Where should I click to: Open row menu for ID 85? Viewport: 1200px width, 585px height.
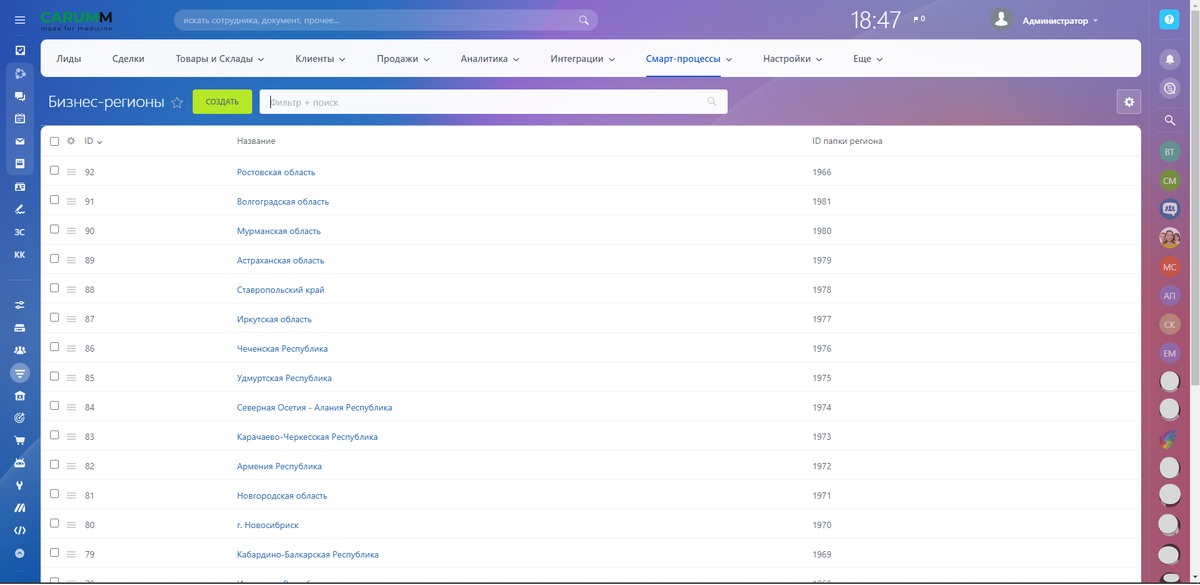pyautogui.click(x=71, y=378)
